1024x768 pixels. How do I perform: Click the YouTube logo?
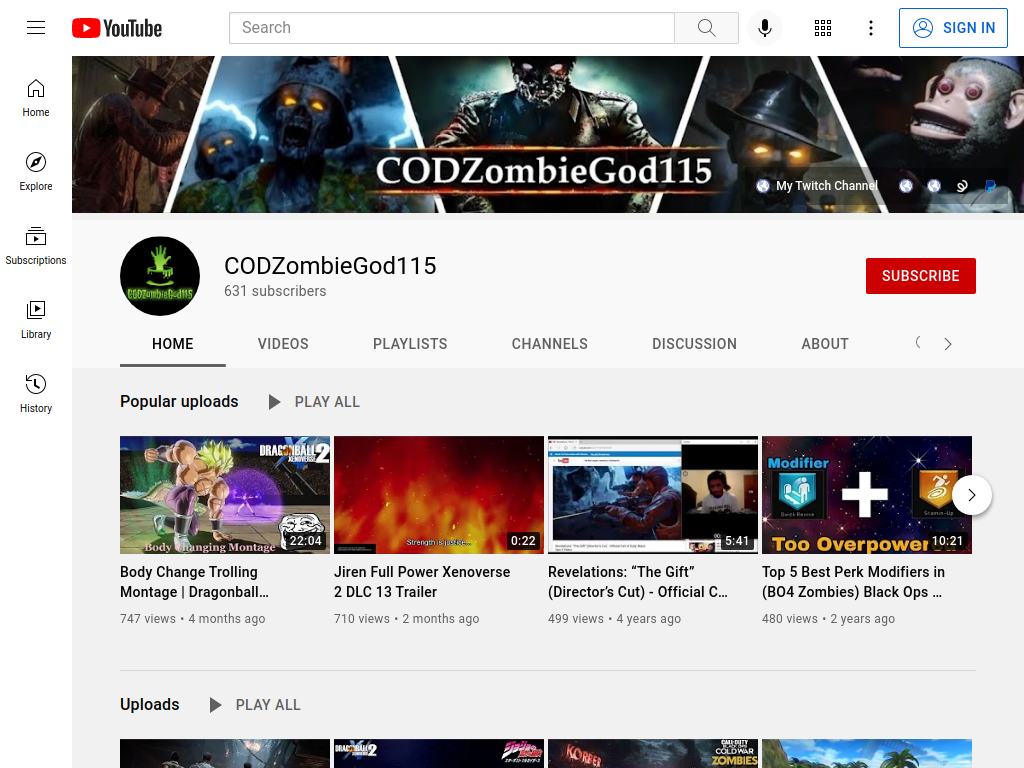coord(117,28)
